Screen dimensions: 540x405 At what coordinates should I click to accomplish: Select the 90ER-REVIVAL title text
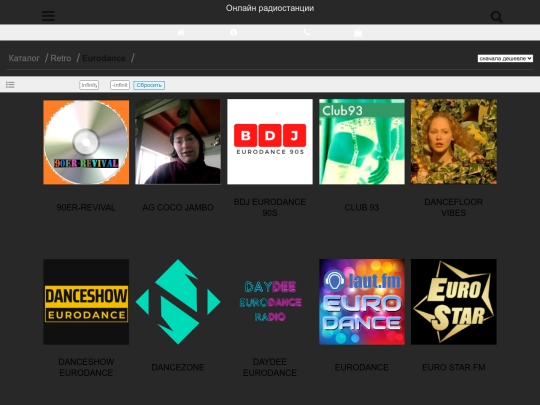pos(86,208)
